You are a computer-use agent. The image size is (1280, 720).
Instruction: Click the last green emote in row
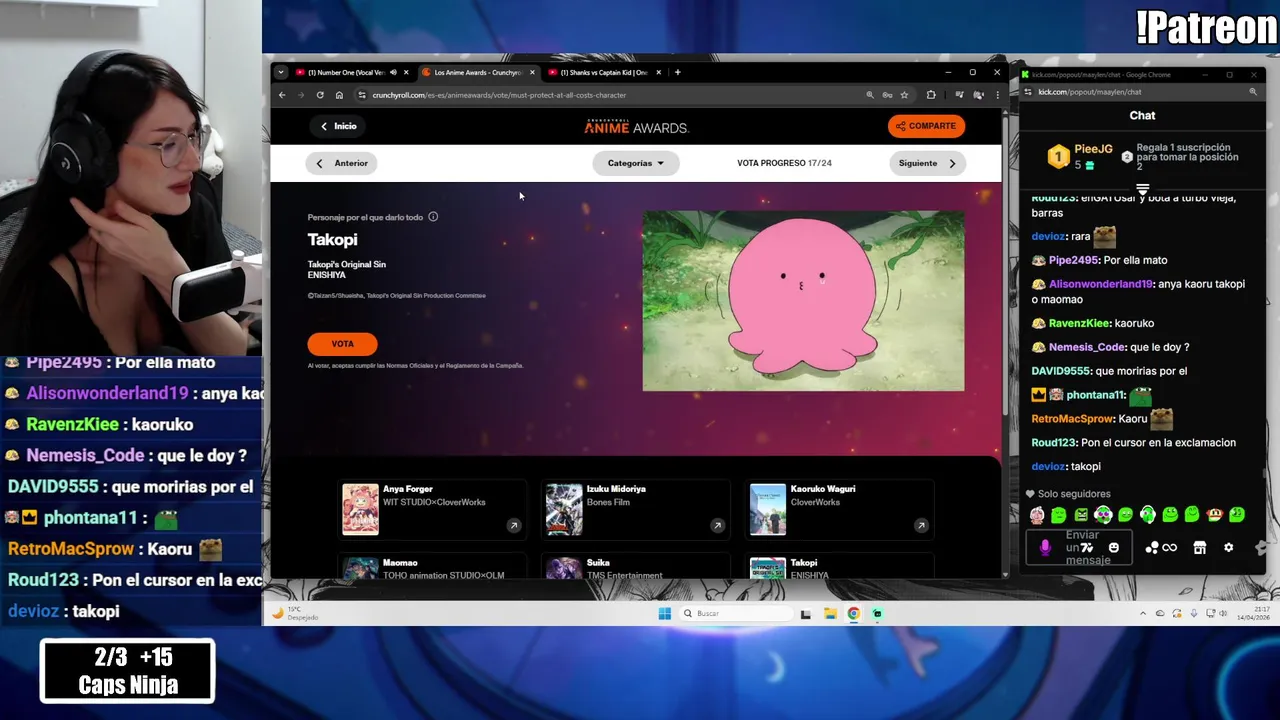(x=1237, y=515)
